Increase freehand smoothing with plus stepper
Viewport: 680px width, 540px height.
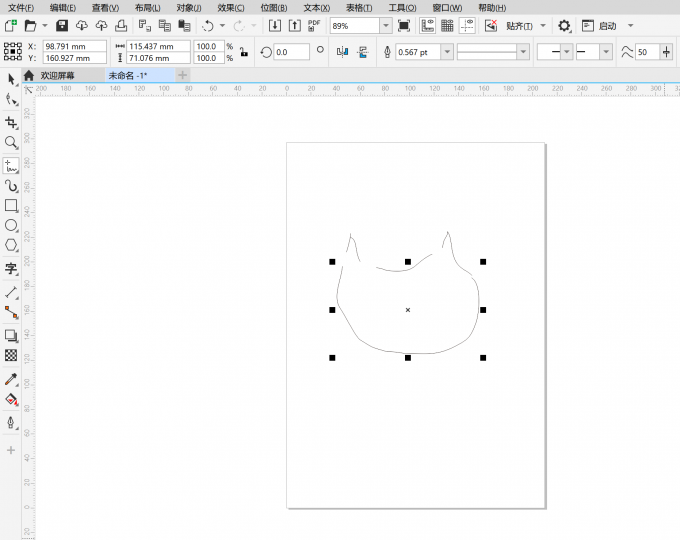tap(667, 52)
